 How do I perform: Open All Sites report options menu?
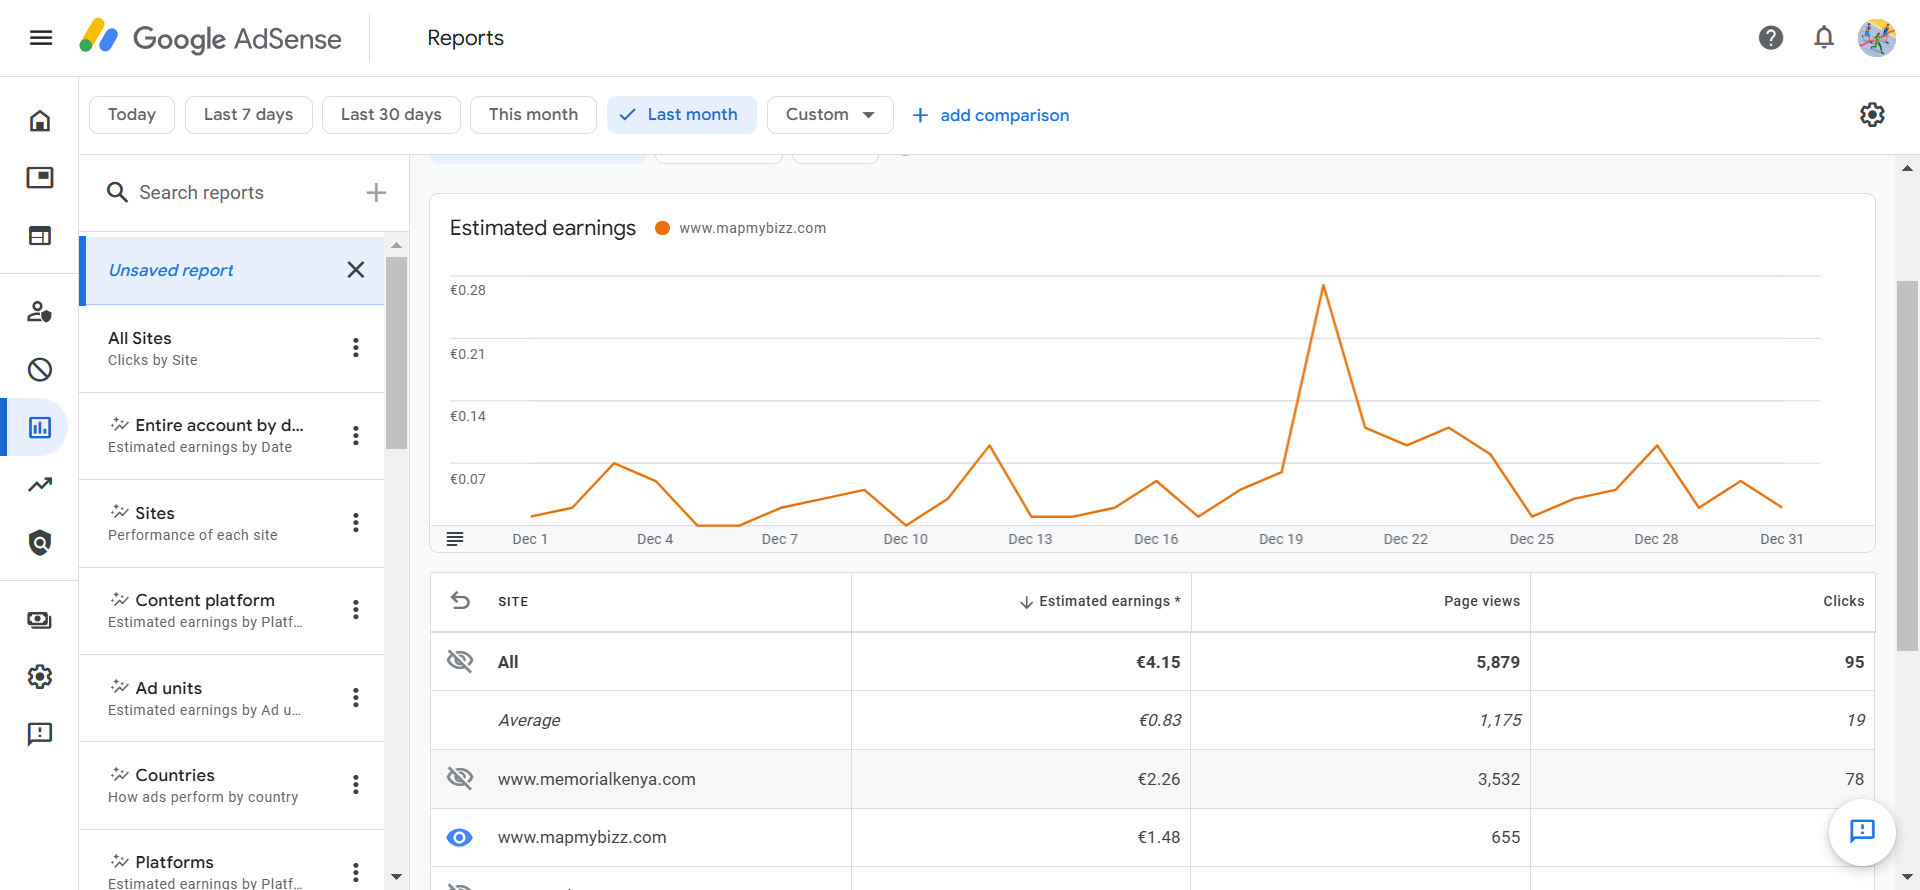pos(356,348)
